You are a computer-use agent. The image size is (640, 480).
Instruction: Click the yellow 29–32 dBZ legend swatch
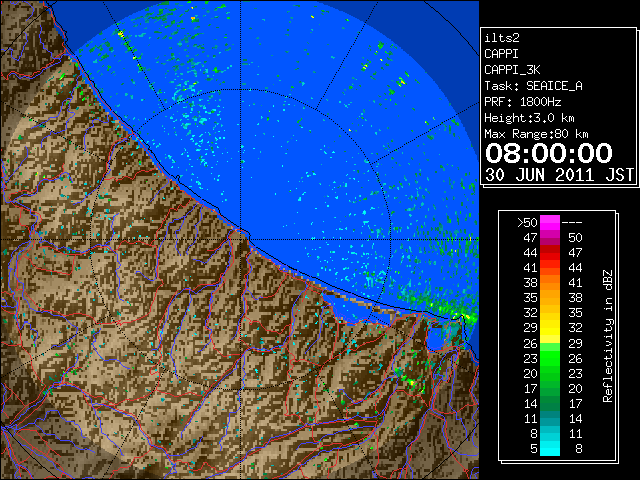click(550, 328)
